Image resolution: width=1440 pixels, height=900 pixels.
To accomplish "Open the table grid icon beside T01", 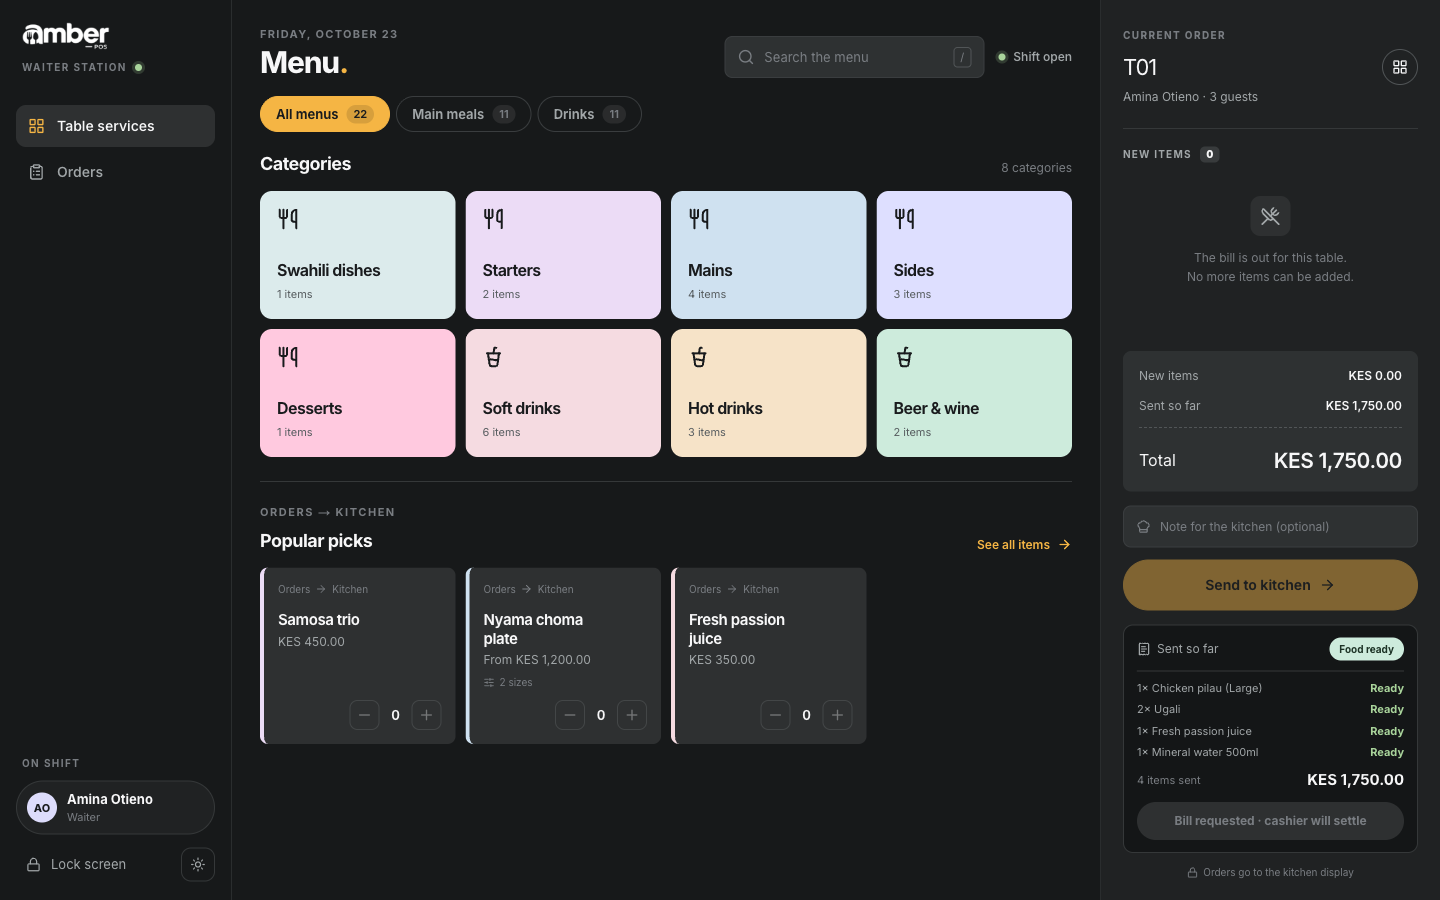I will point(1400,67).
